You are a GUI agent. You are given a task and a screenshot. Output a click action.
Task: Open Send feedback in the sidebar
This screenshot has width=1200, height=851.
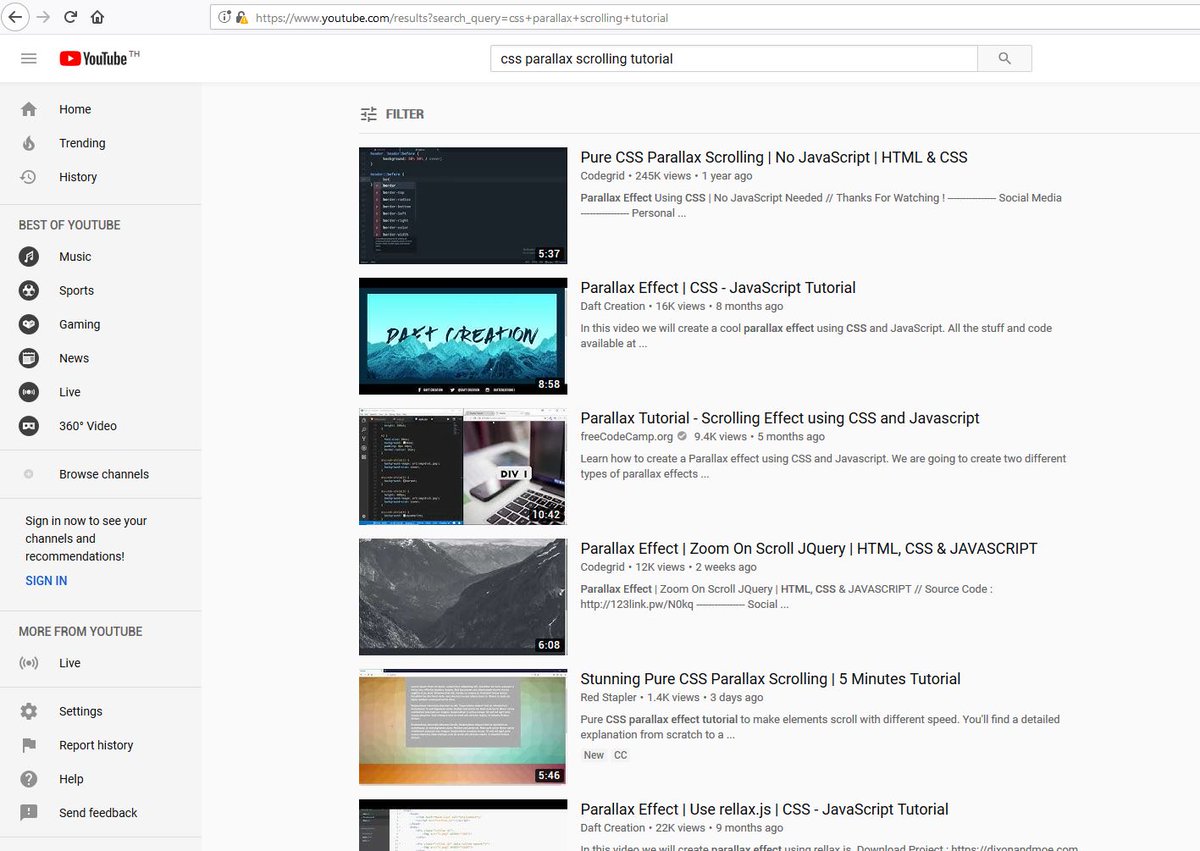(100, 813)
